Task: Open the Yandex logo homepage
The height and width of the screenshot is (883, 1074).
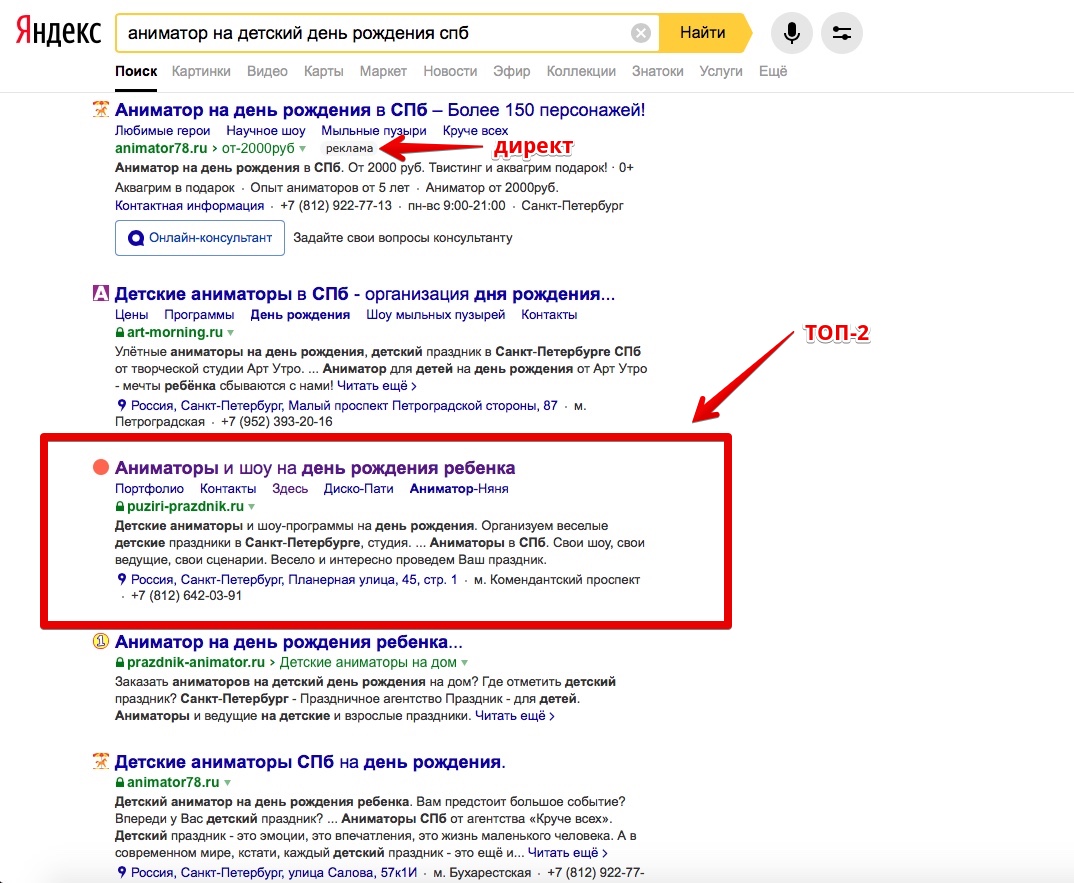Action: (x=58, y=32)
